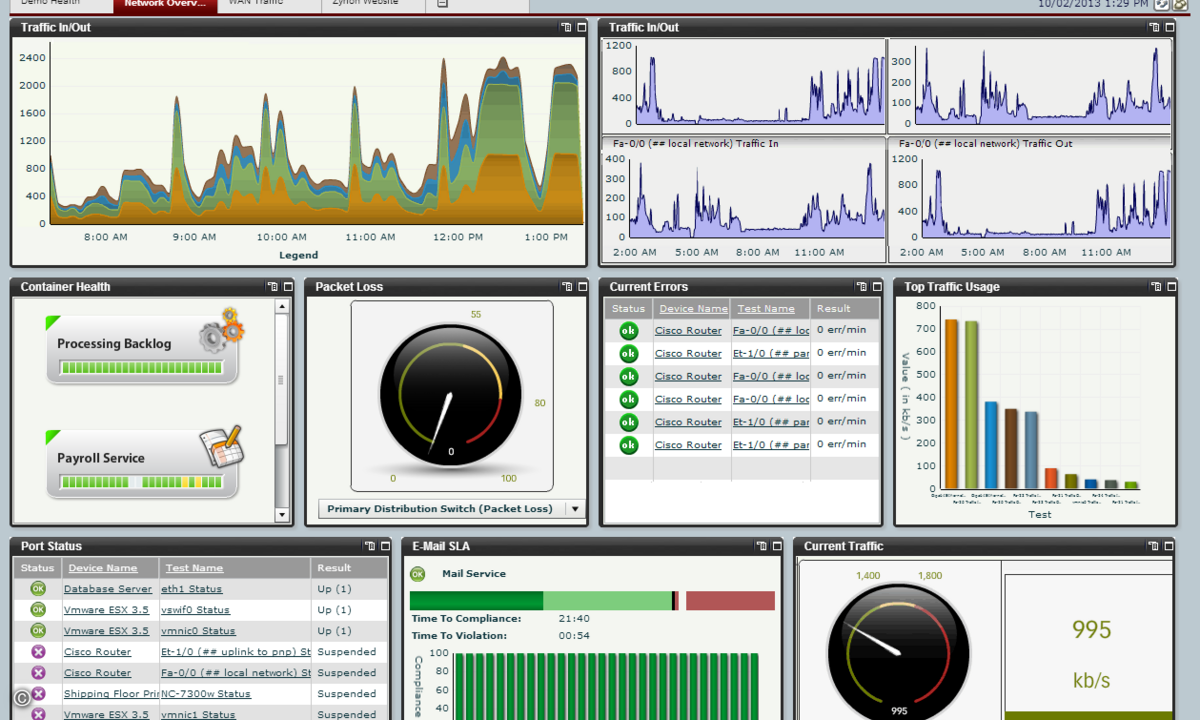This screenshot has width=1200, height=720.
Task: Sort Port Status by Device Name header
Action: (x=103, y=568)
